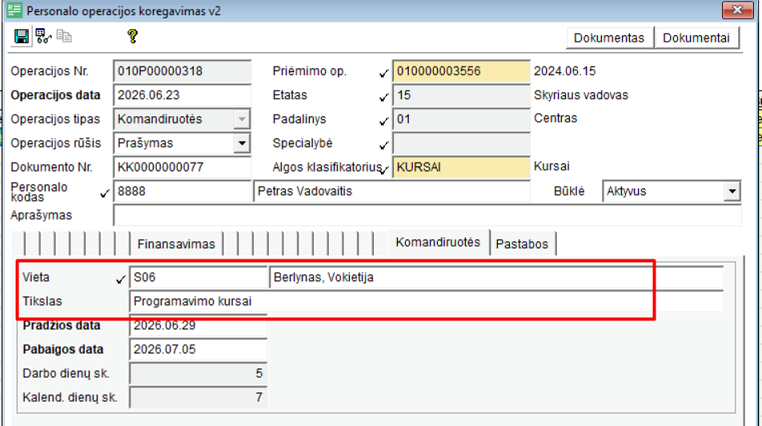Click the Pabaigos data field
The width and height of the screenshot is (762, 426).
198,349
